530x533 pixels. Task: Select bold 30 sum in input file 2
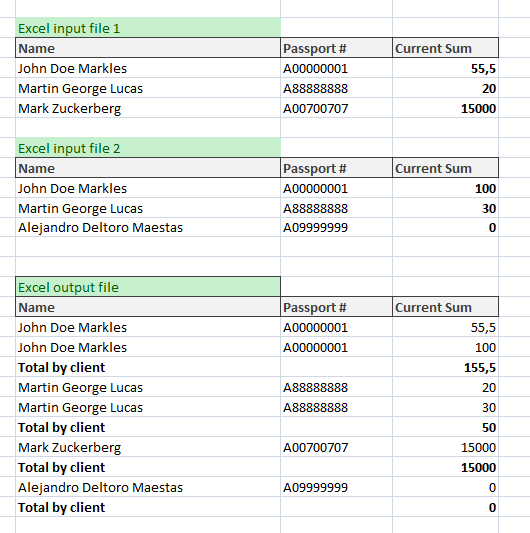pos(446,208)
